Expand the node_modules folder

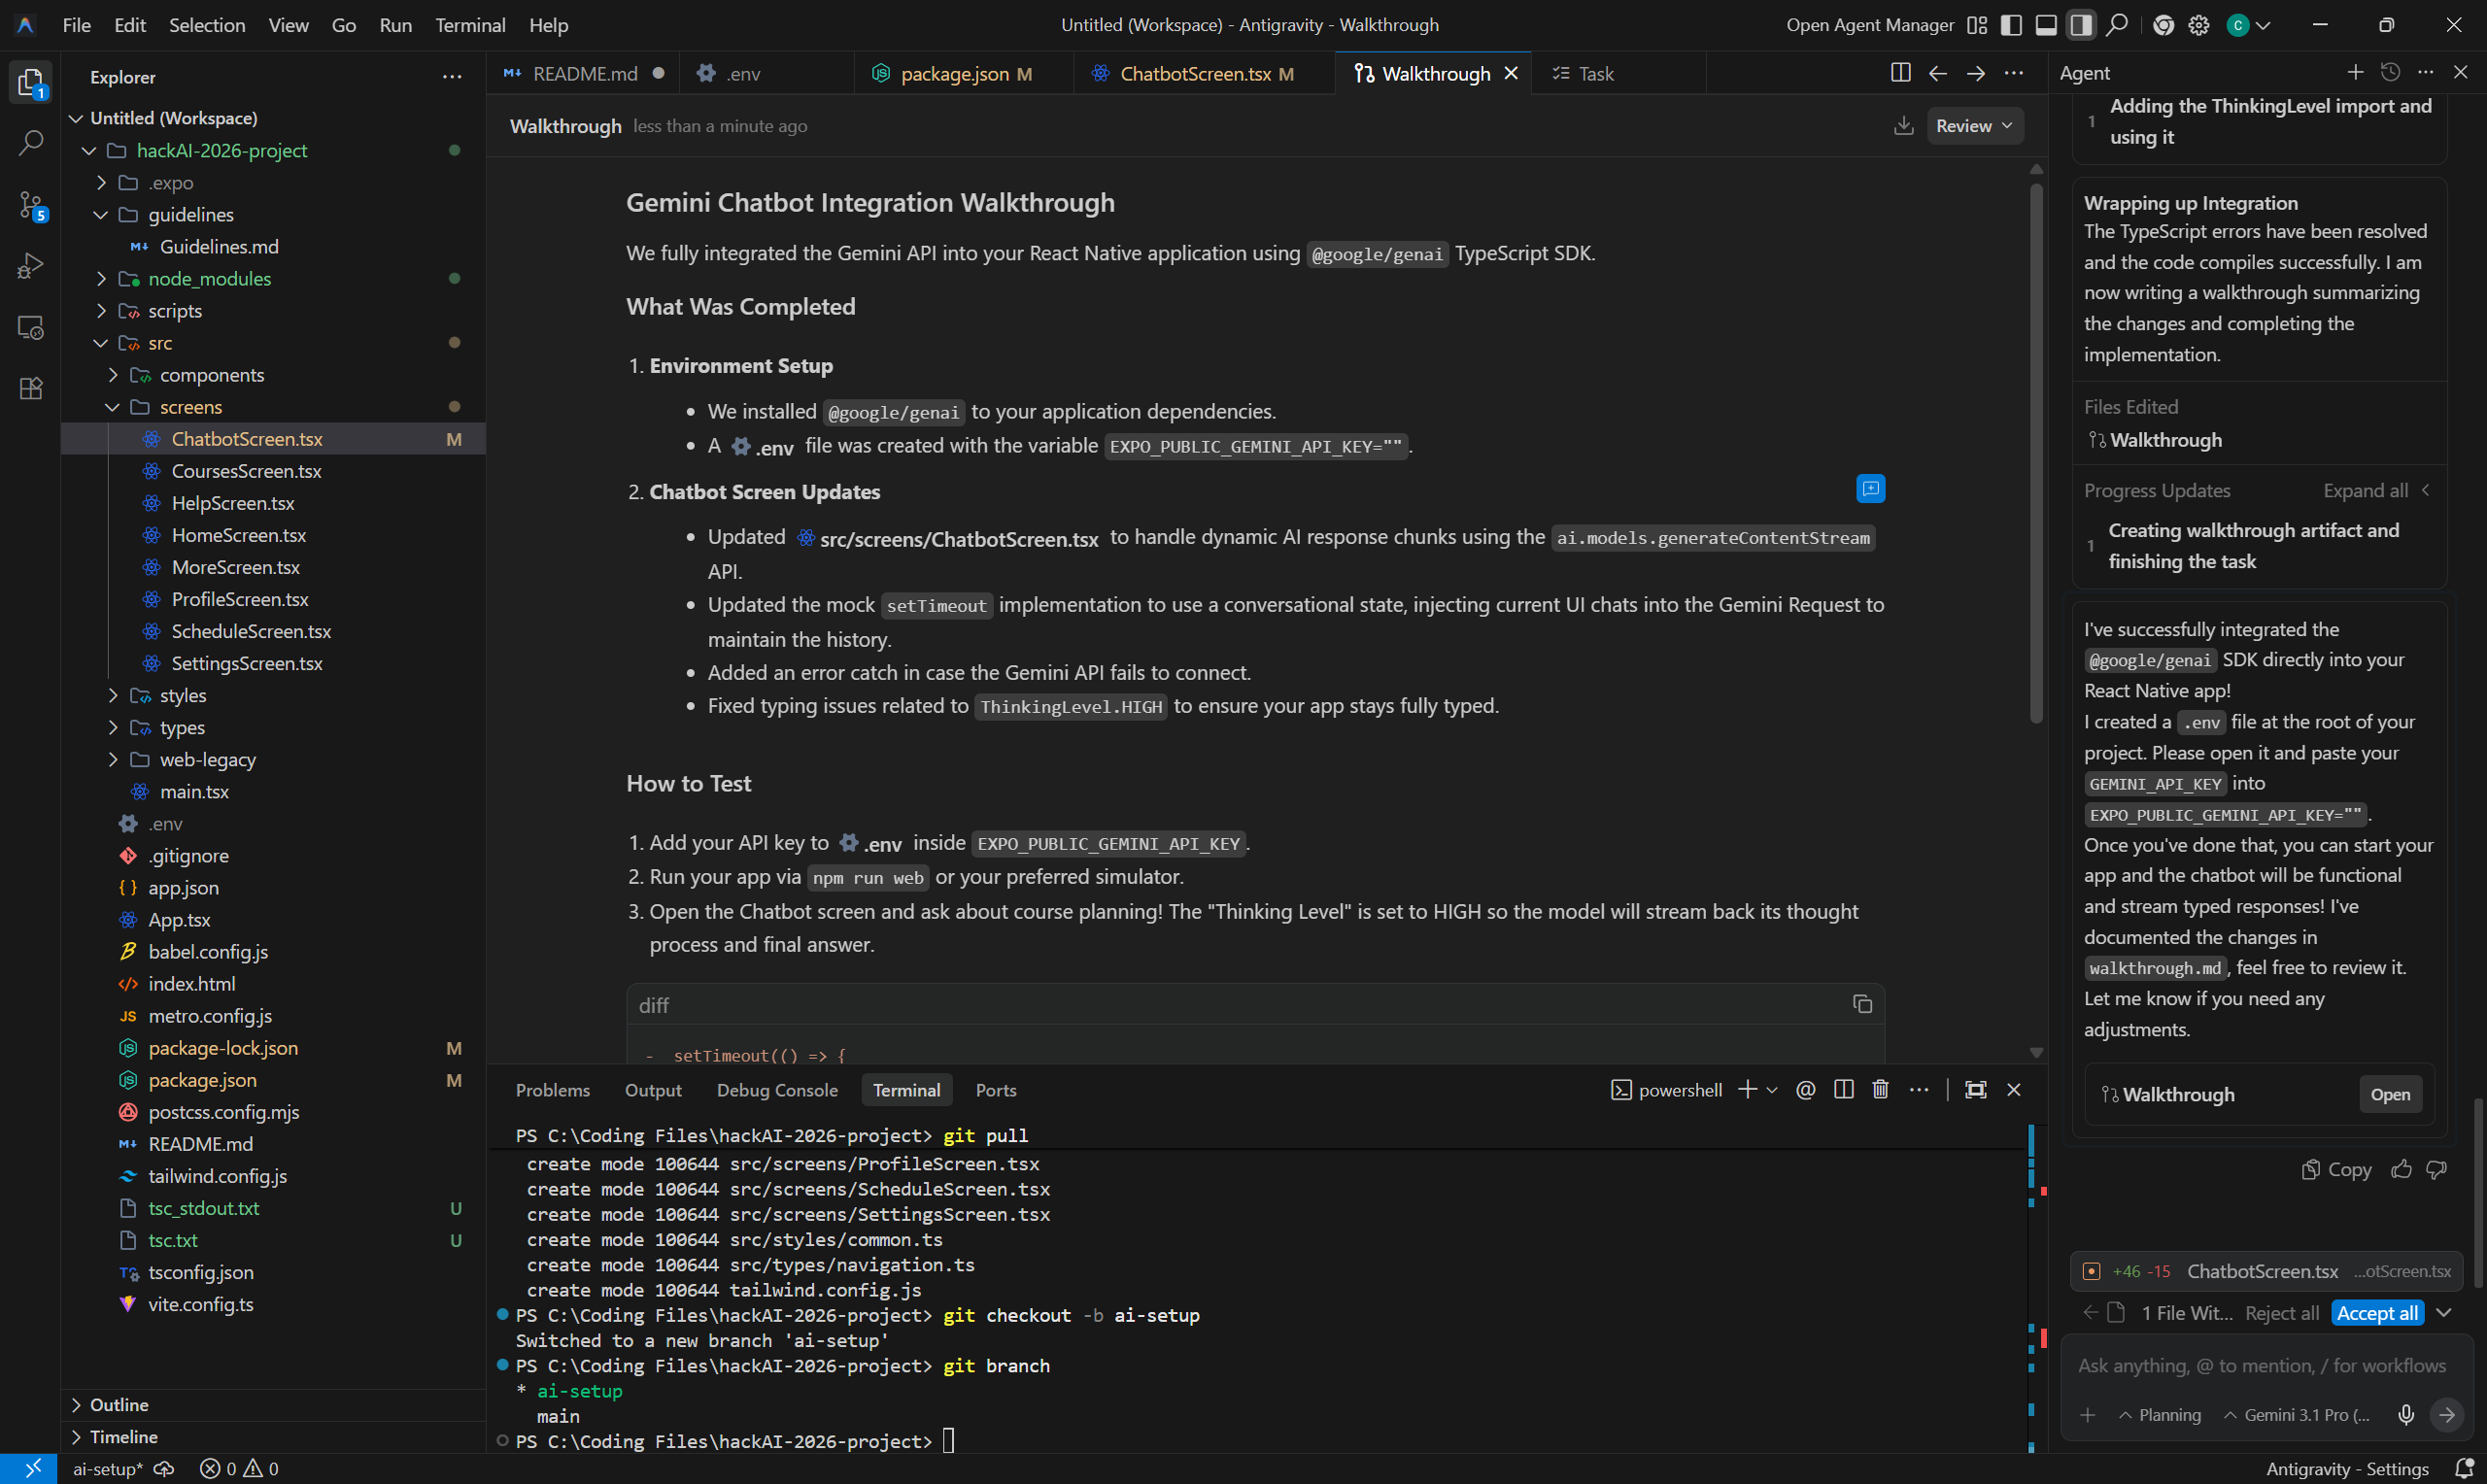(209, 279)
